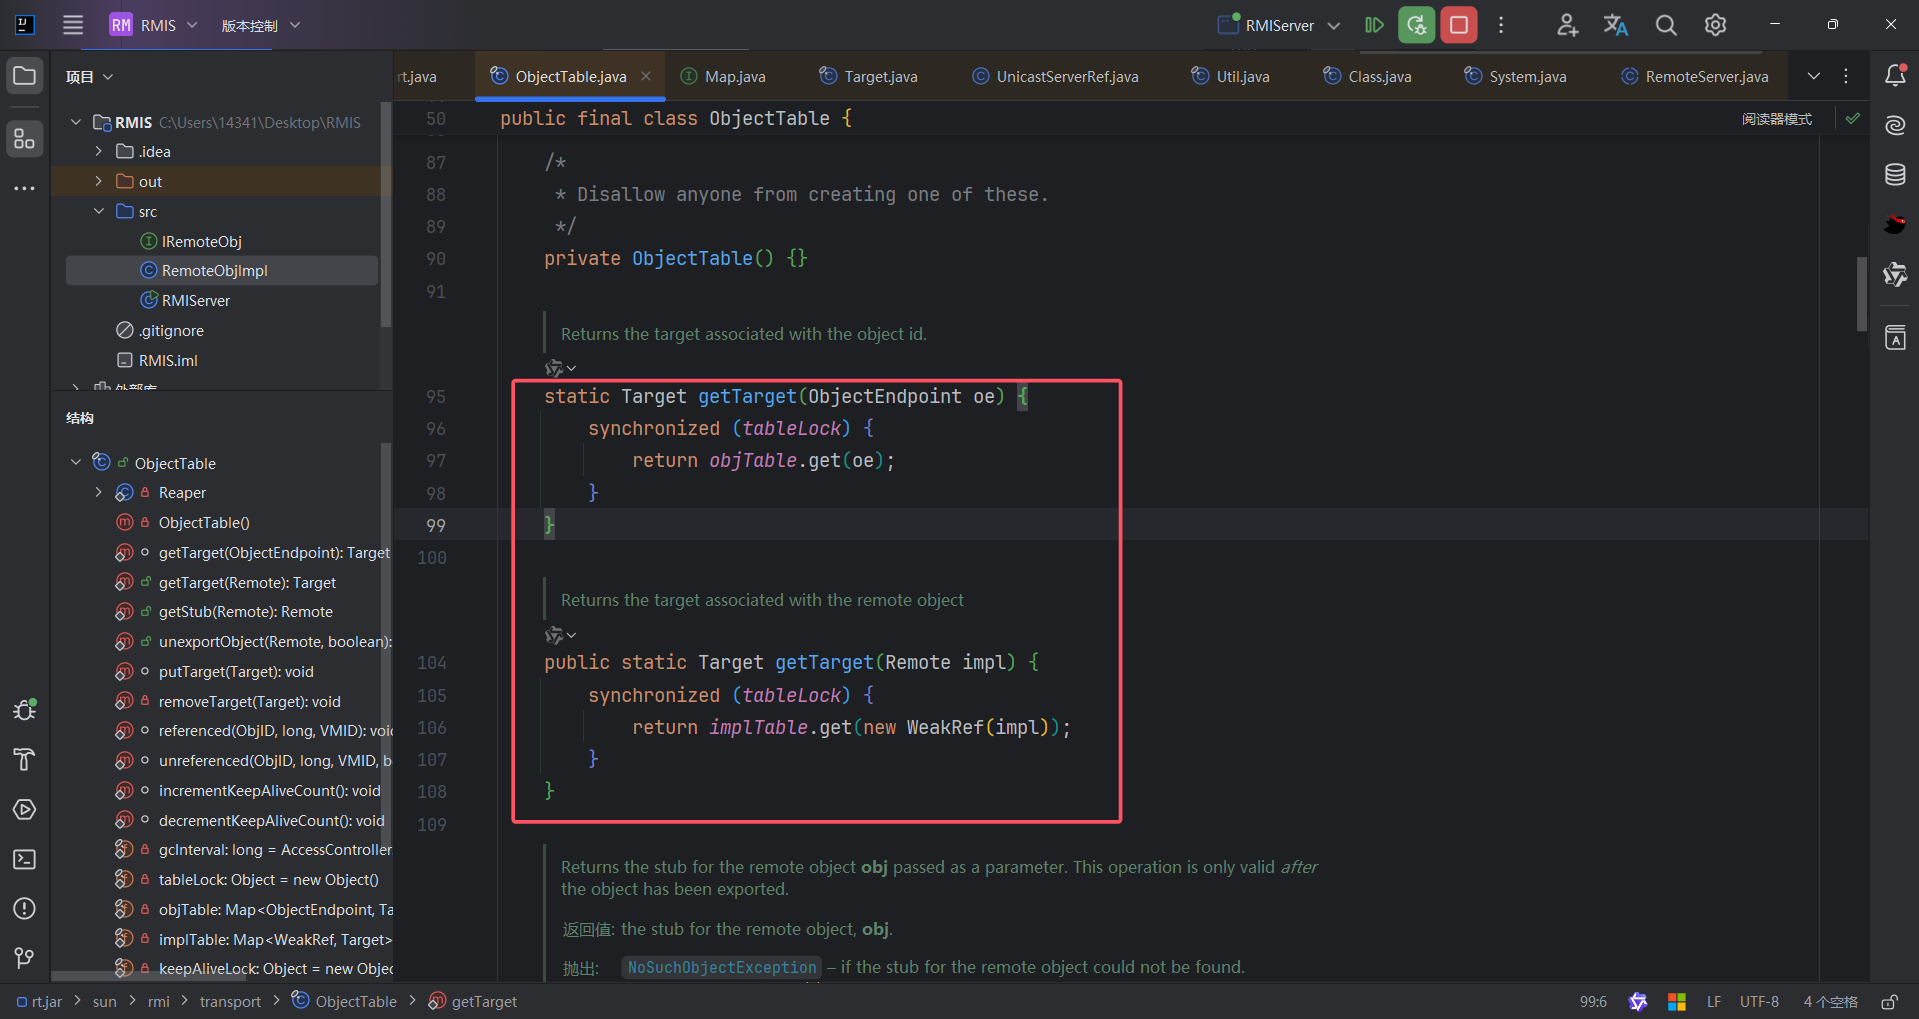Screen dimensions: 1919x1019
Task: Open the Structure tool window icon
Action: [x=25, y=139]
